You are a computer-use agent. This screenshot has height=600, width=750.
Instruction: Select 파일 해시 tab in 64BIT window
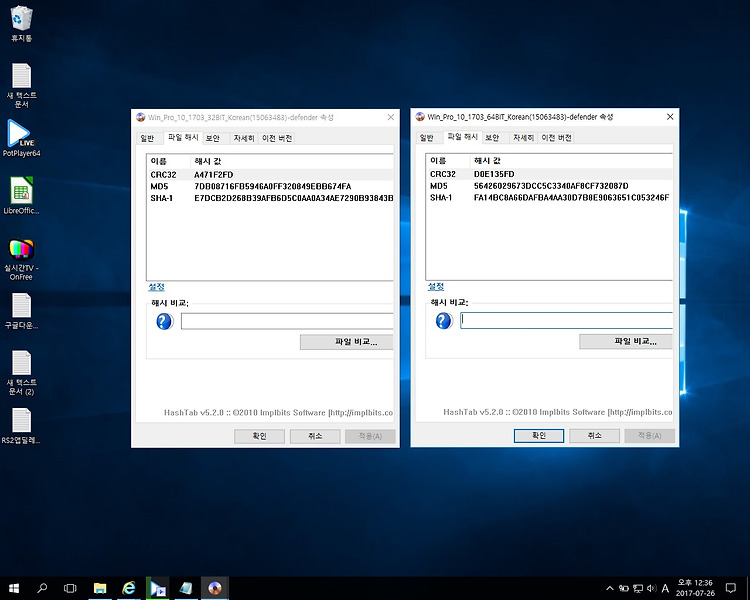coord(463,137)
